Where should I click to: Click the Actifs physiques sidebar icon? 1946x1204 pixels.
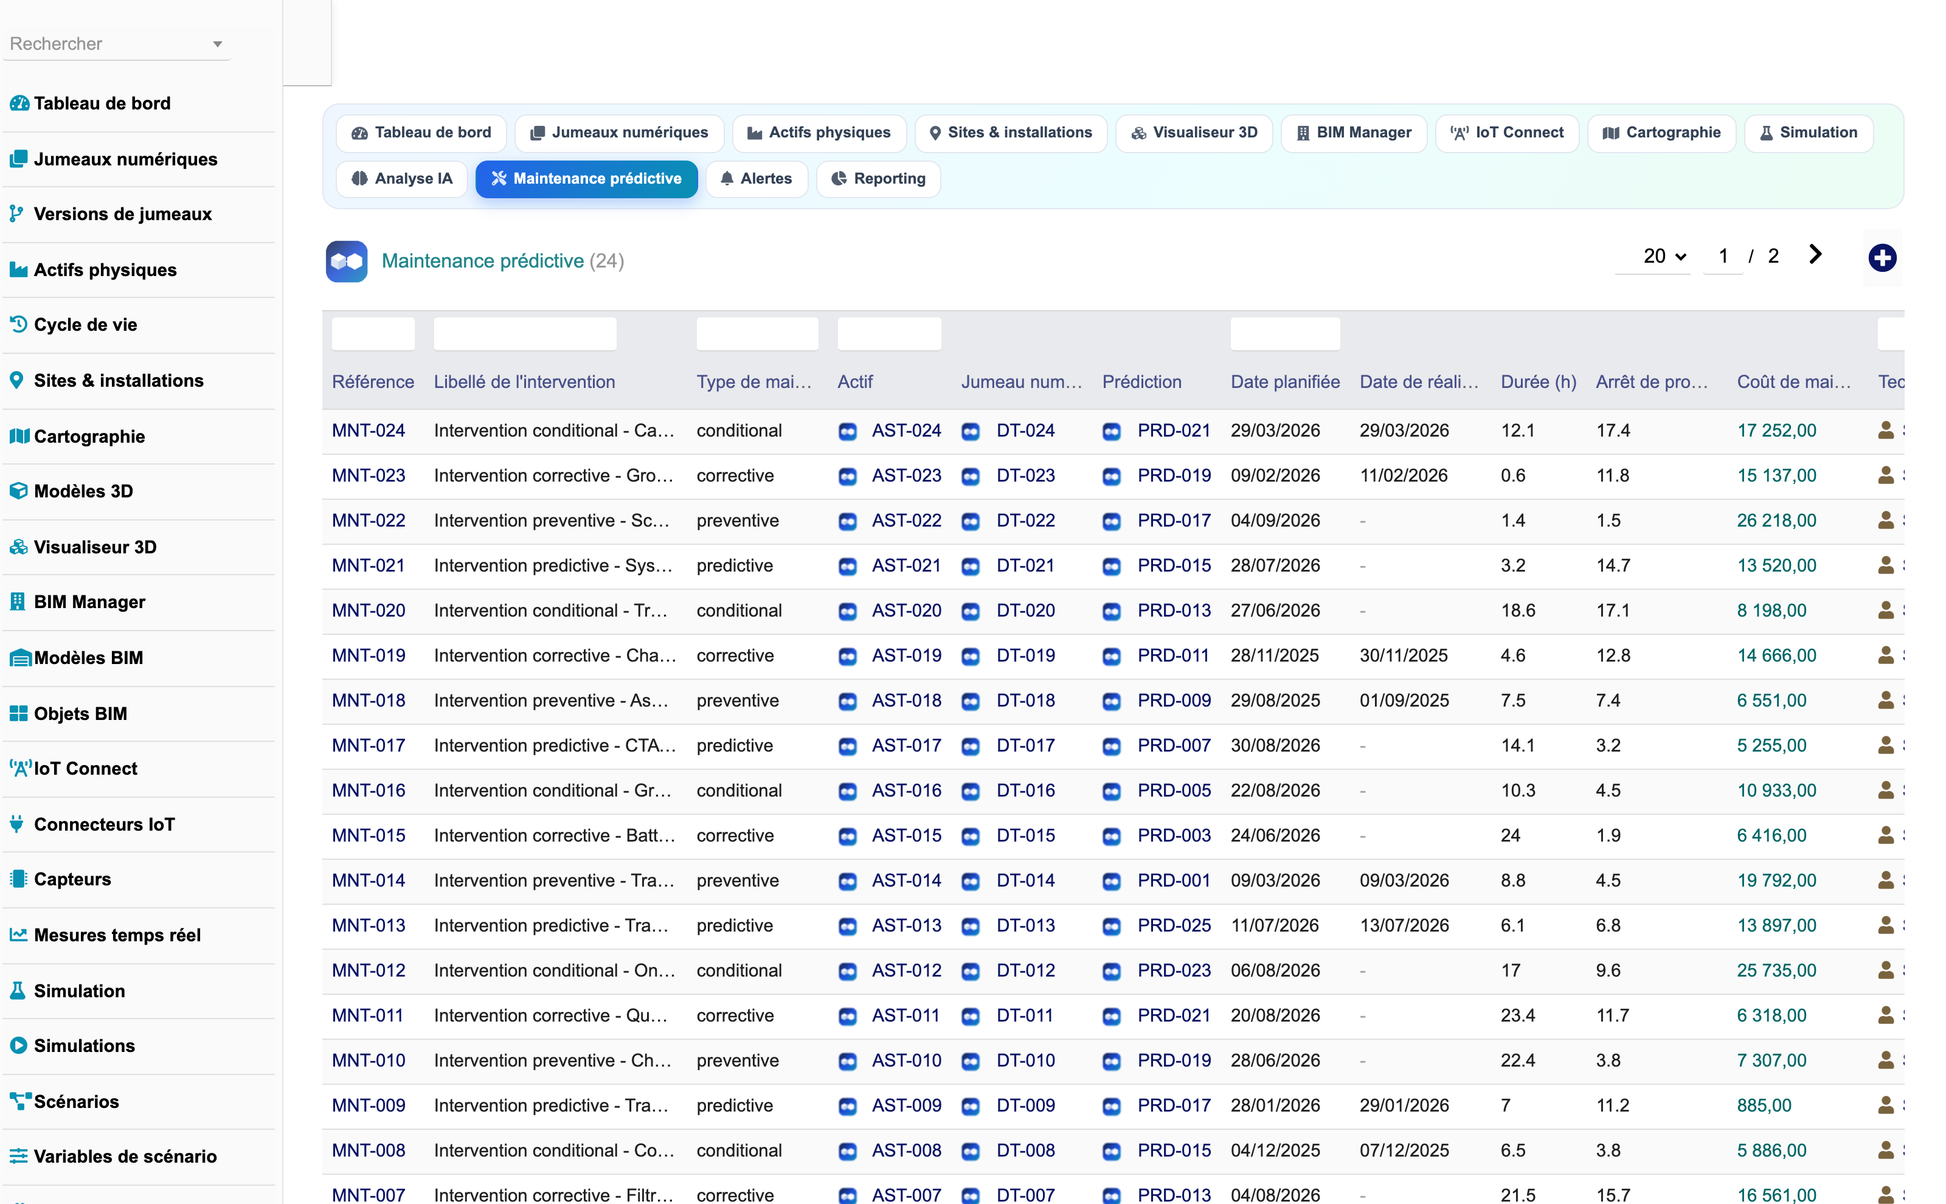pos(19,270)
